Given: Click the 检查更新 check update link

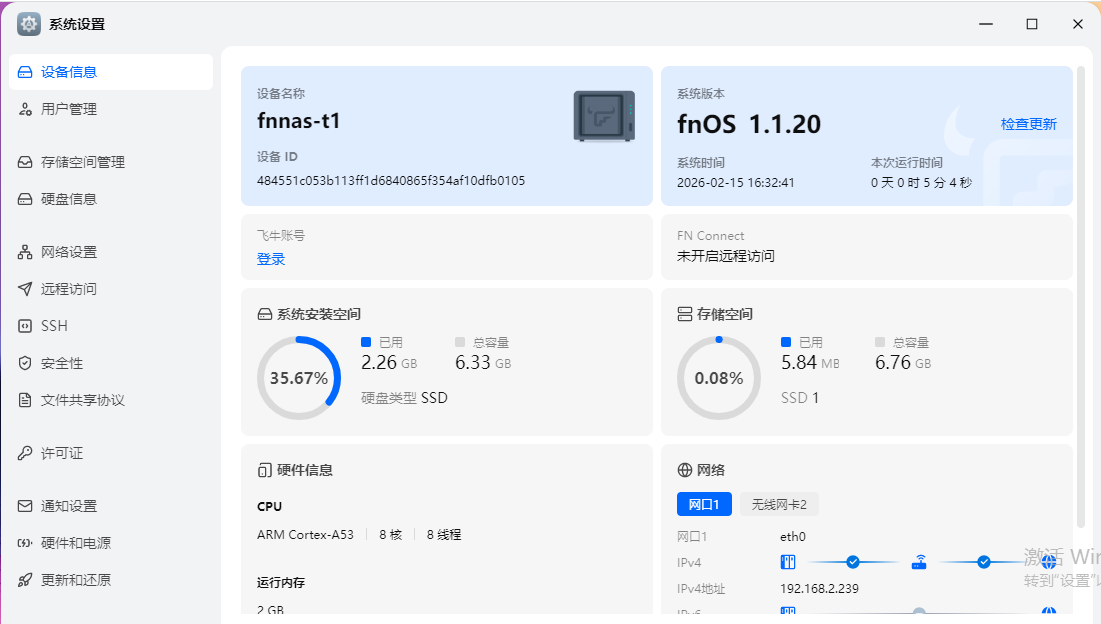Looking at the screenshot, I should [x=1028, y=124].
